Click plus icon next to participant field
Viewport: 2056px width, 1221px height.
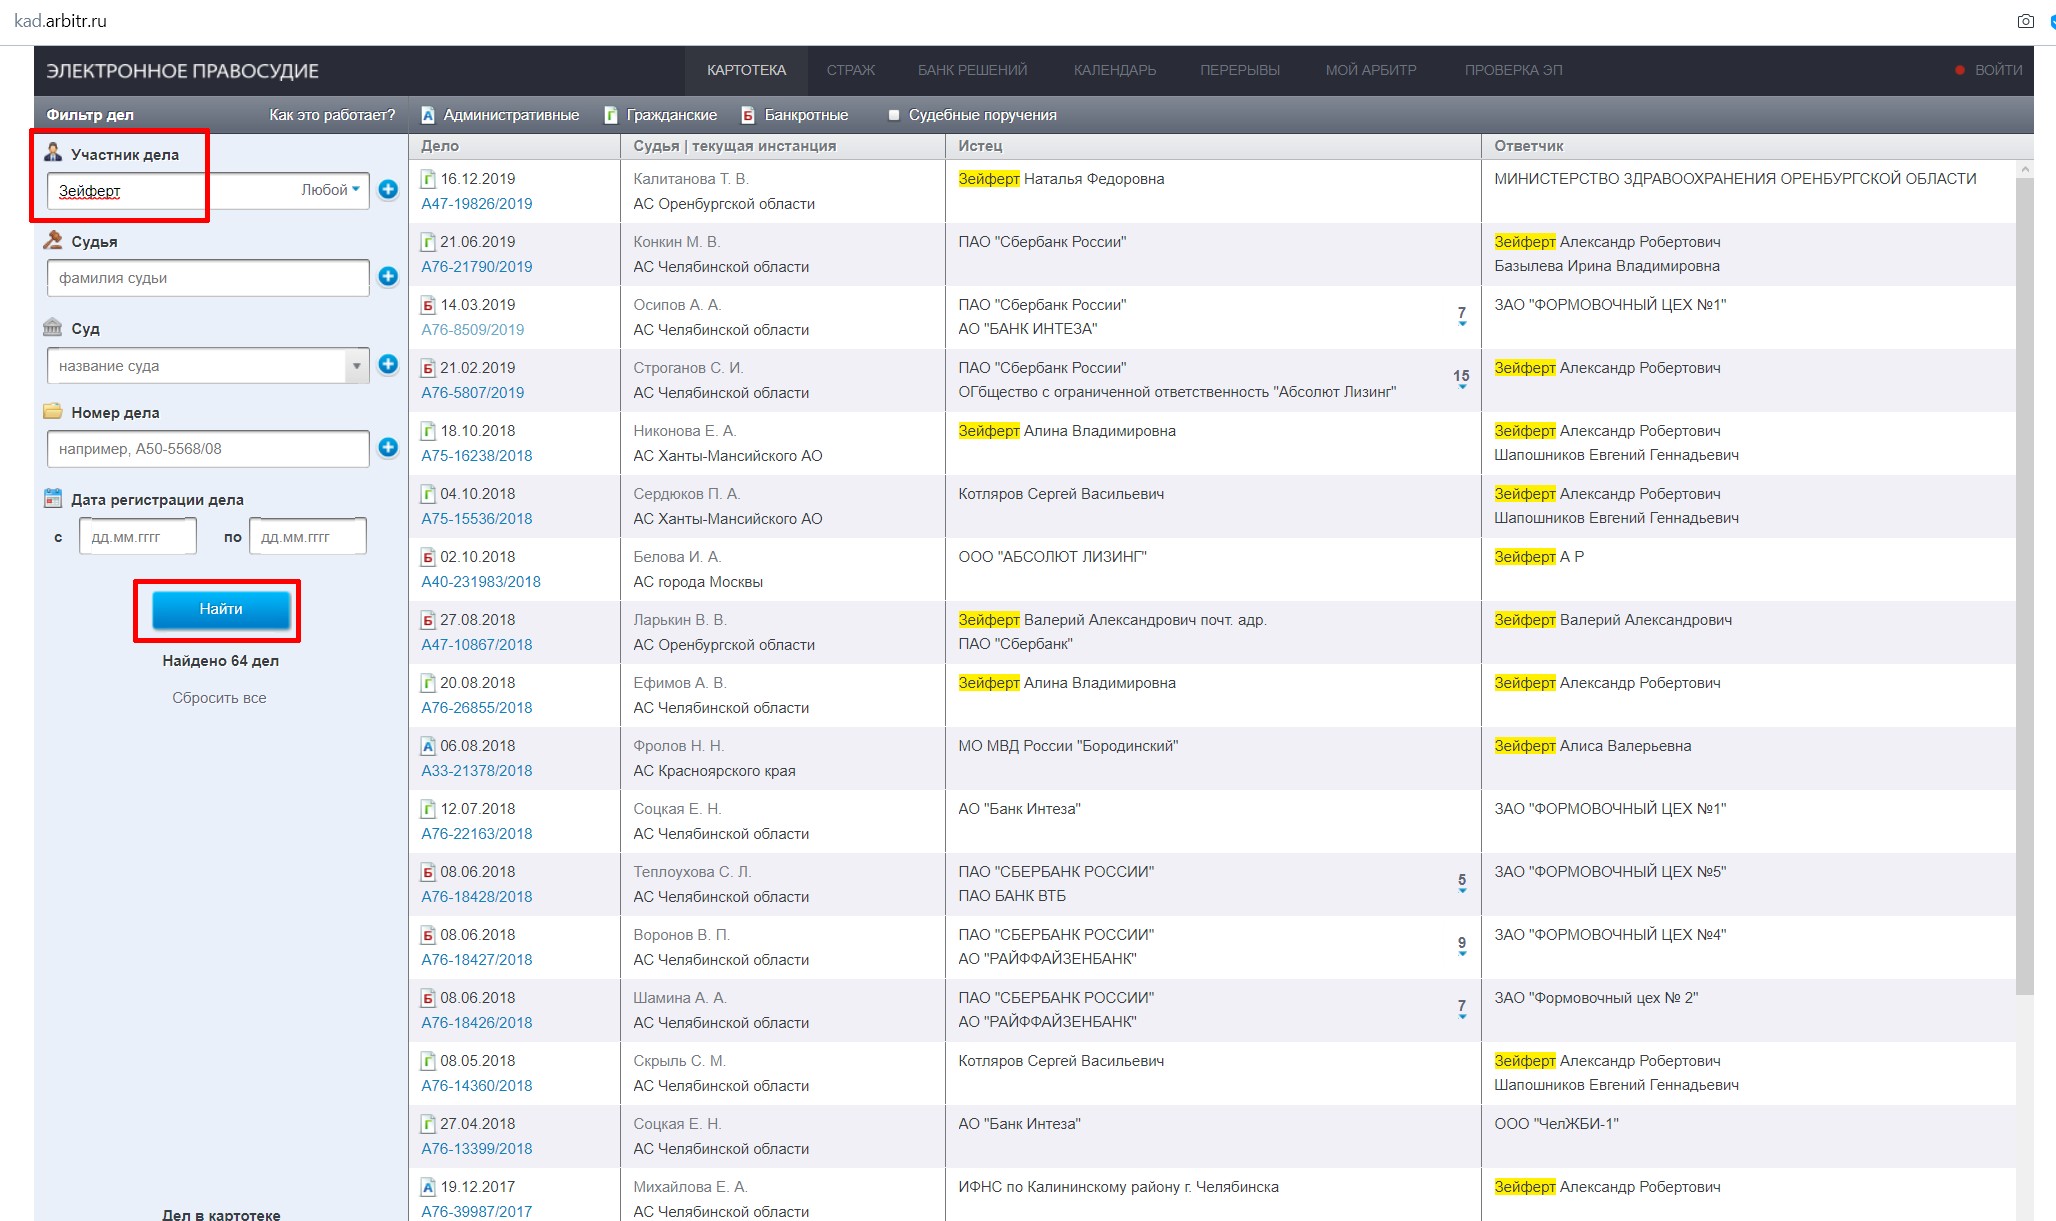click(388, 189)
